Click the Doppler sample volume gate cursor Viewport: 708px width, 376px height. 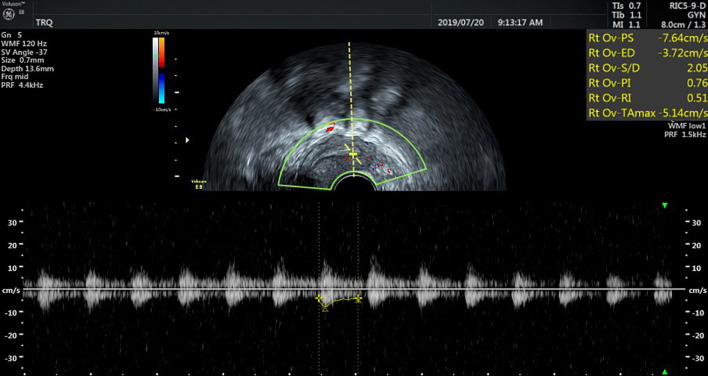point(353,155)
